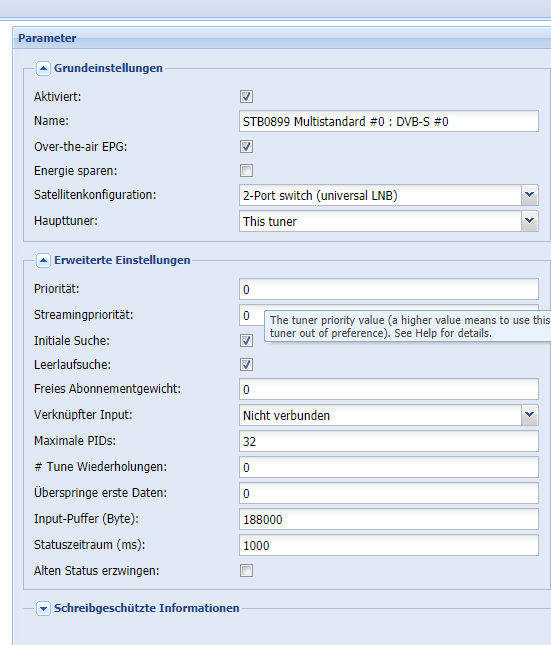Check the Alten Status erzwingen box
This screenshot has width=551, height=645.
point(246,571)
